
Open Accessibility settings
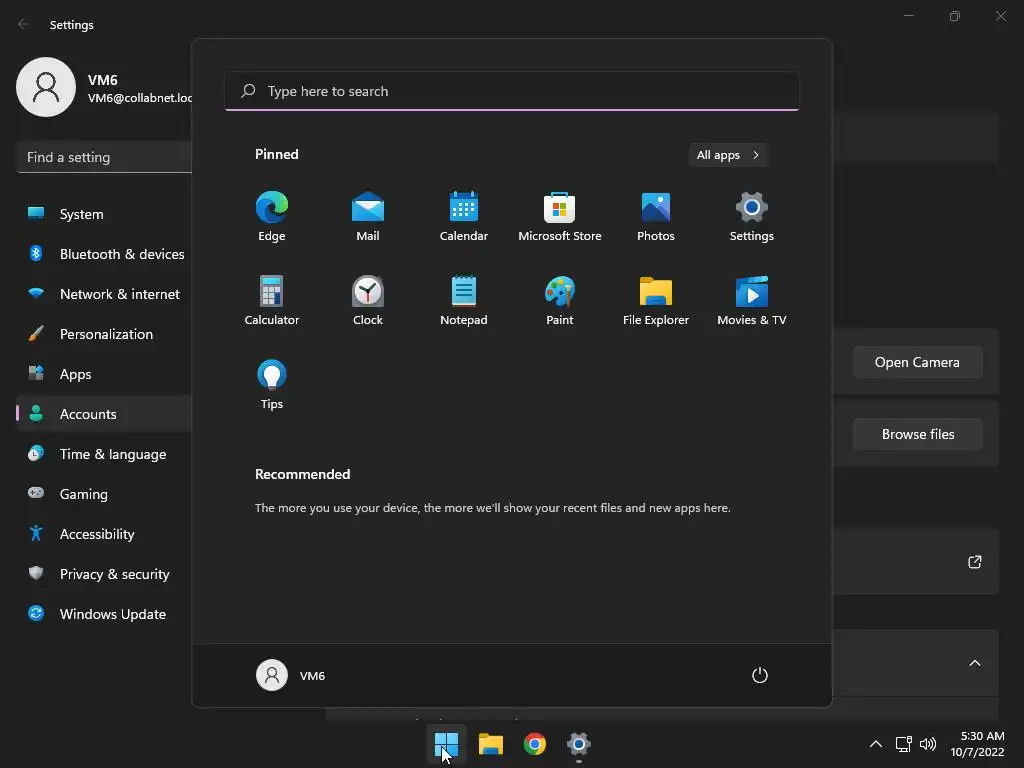point(104,534)
